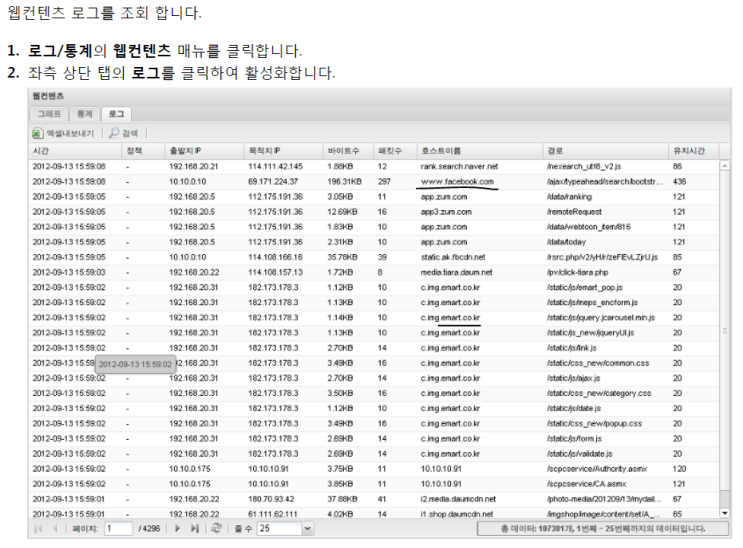Click the 웹컨텐츠 panel title
Screen dimensions: 743x548
pos(48,96)
